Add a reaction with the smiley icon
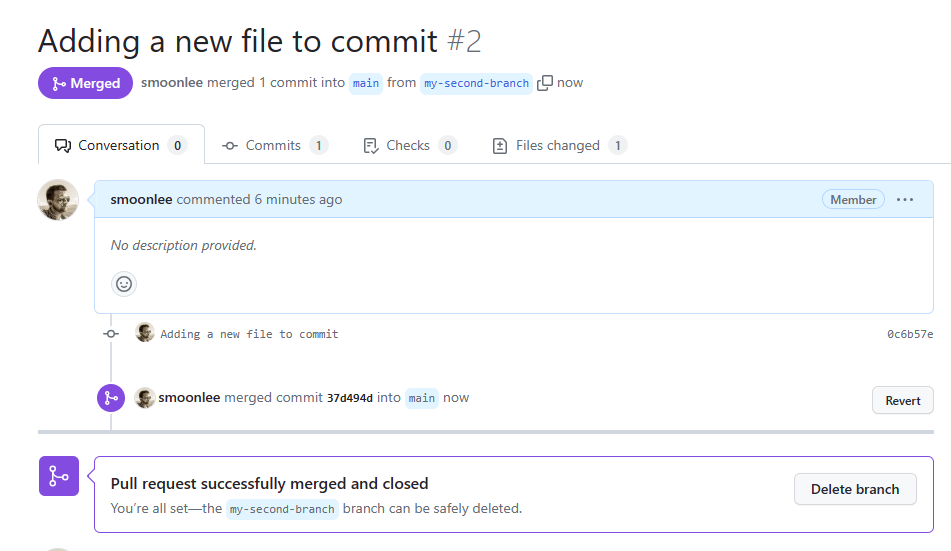 tap(124, 284)
